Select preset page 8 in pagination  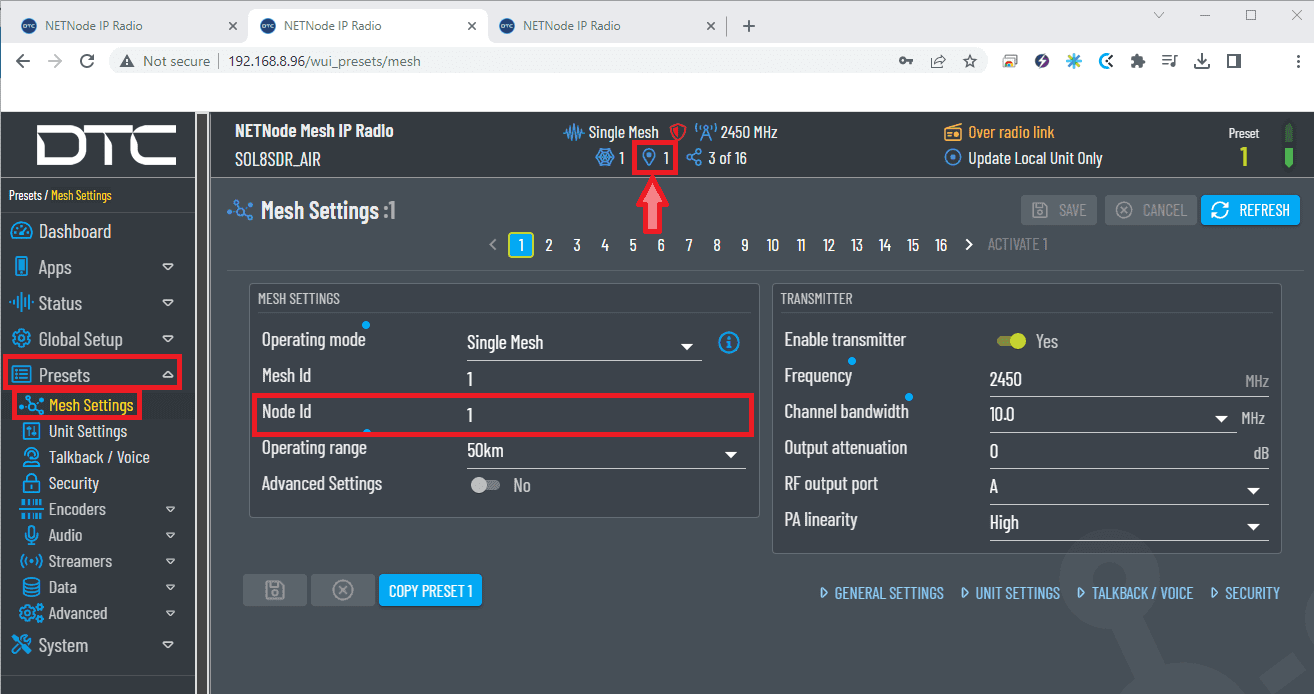tap(717, 245)
